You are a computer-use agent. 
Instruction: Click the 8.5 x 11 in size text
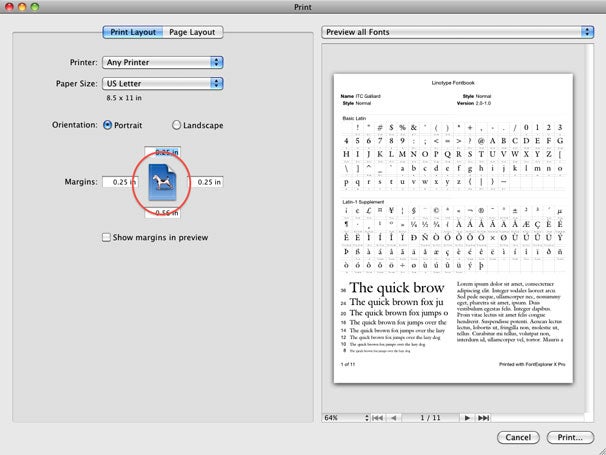point(124,98)
